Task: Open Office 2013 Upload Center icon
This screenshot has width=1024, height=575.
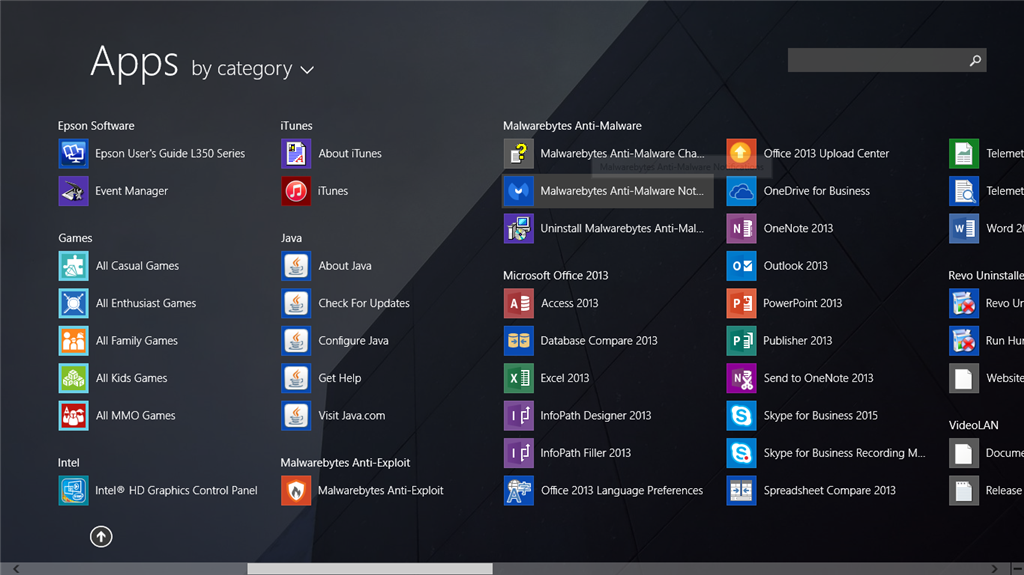Action: click(x=741, y=154)
